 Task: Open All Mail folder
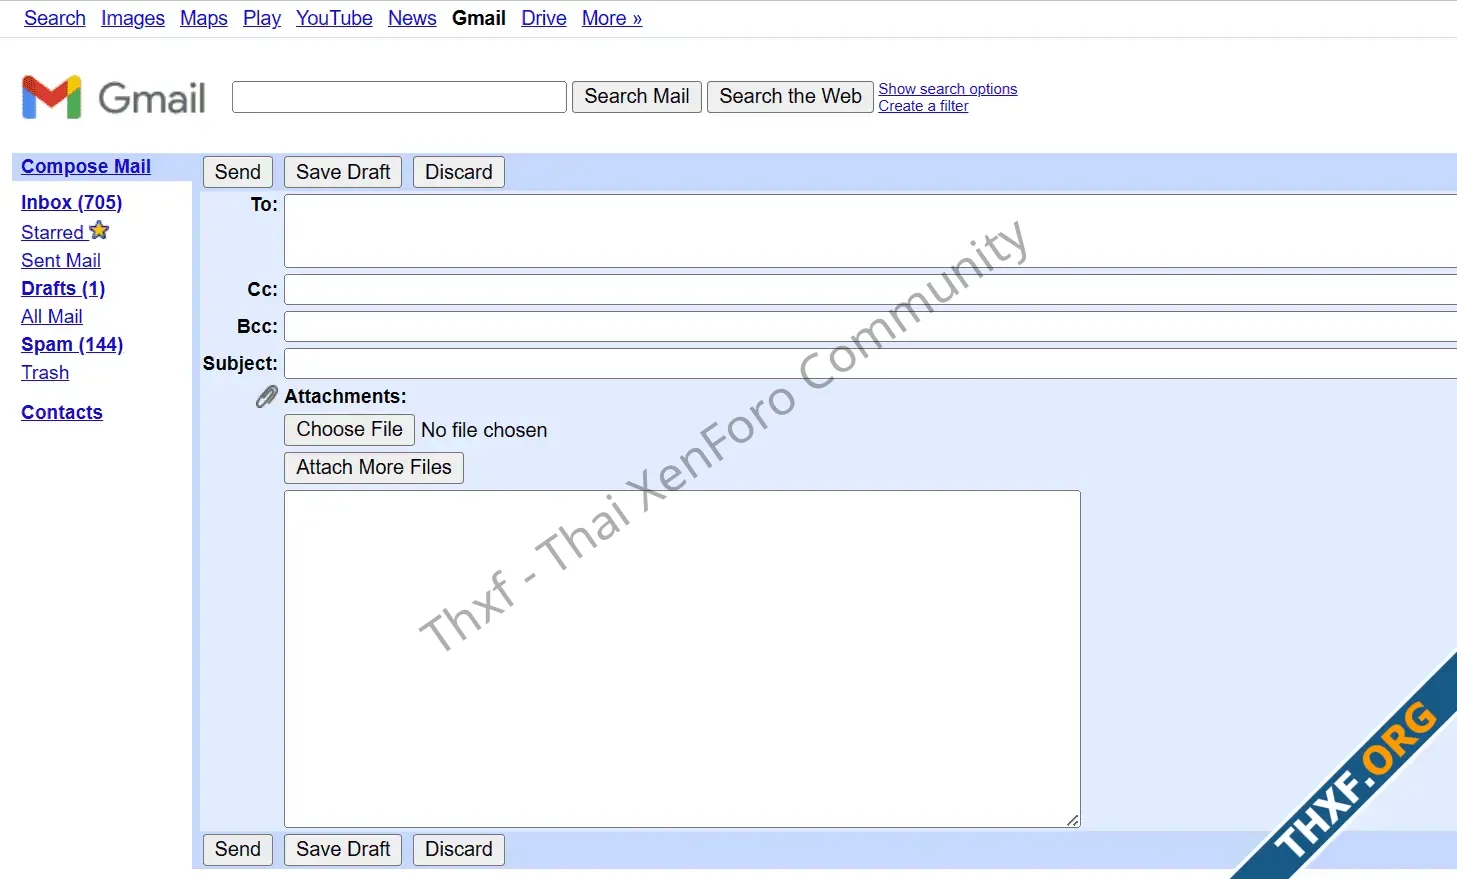coord(52,317)
